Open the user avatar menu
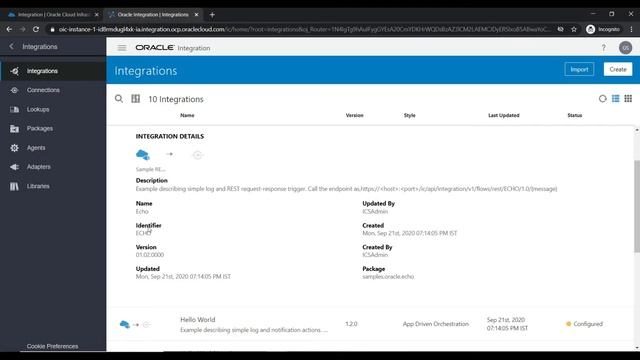The width and height of the screenshot is (640, 360). (625, 48)
